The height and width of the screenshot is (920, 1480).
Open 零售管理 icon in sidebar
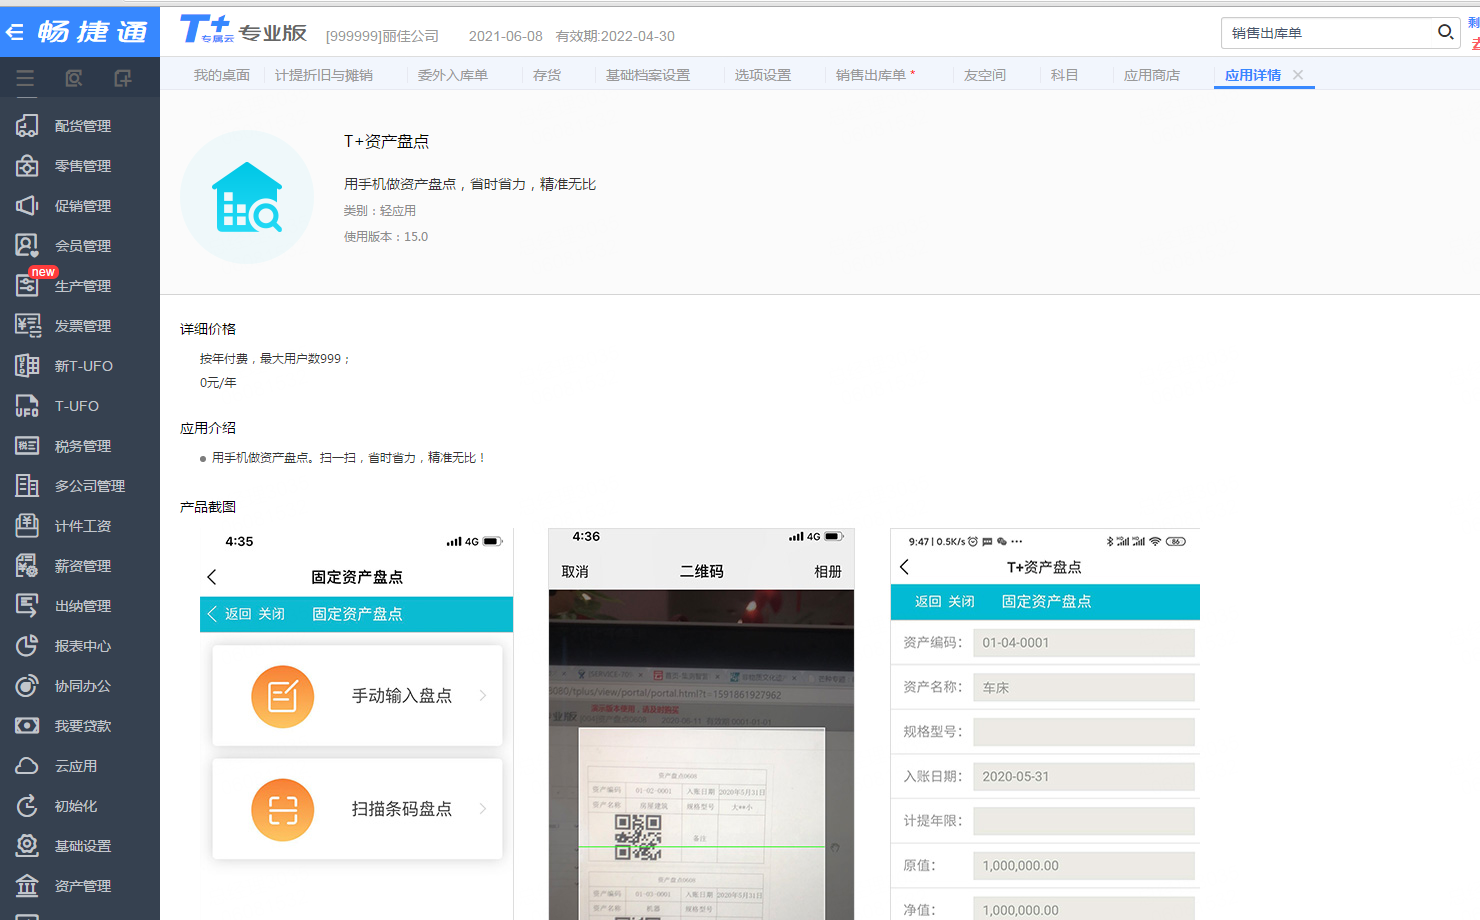pyautogui.click(x=27, y=166)
